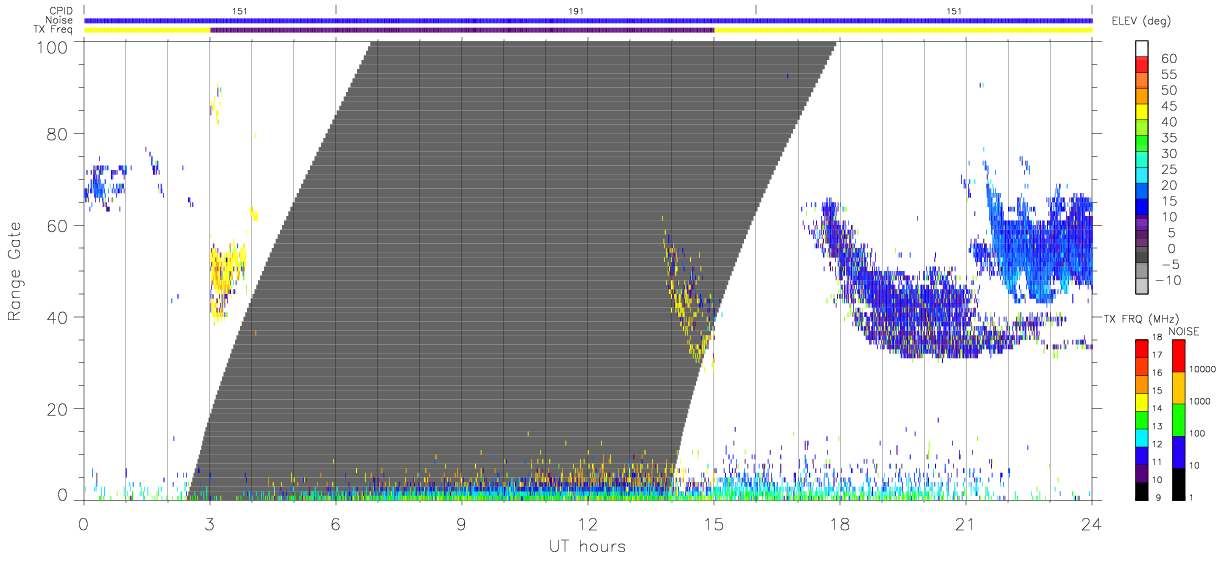
Task: Click the -10 label on ELEV legend
Action: (x=1170, y=280)
